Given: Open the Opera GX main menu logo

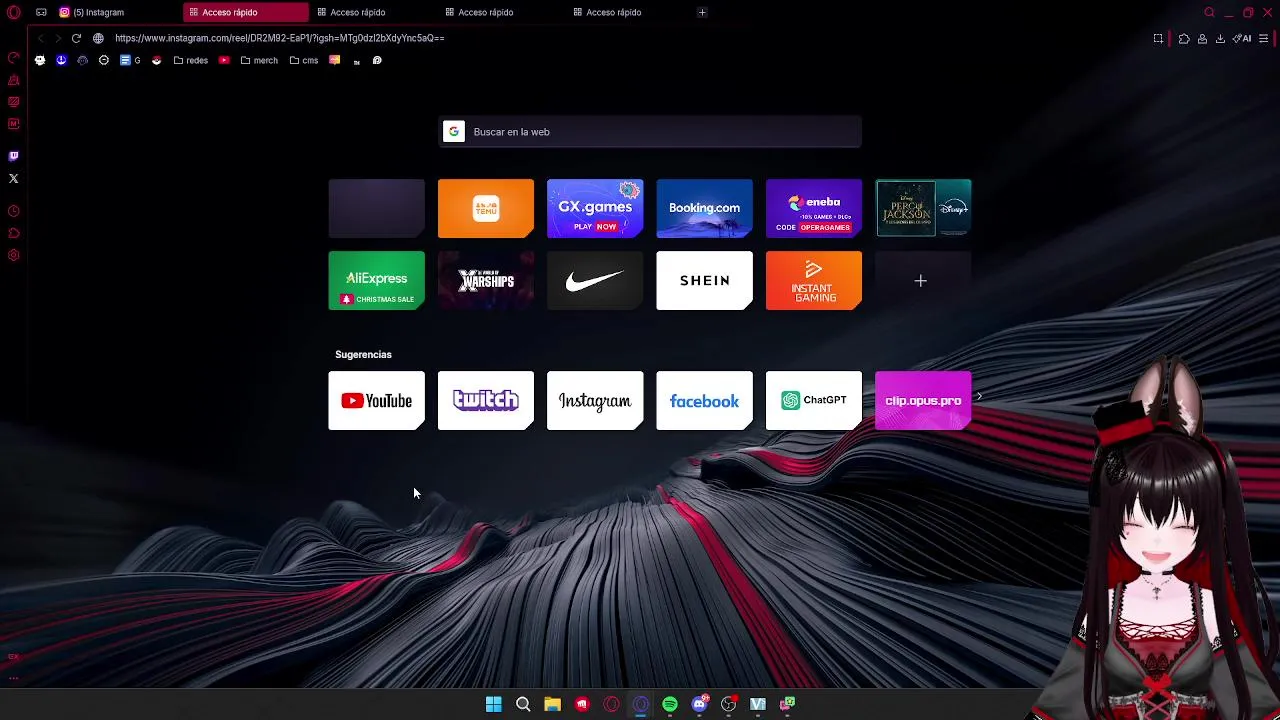Looking at the screenshot, I should coord(13,12).
